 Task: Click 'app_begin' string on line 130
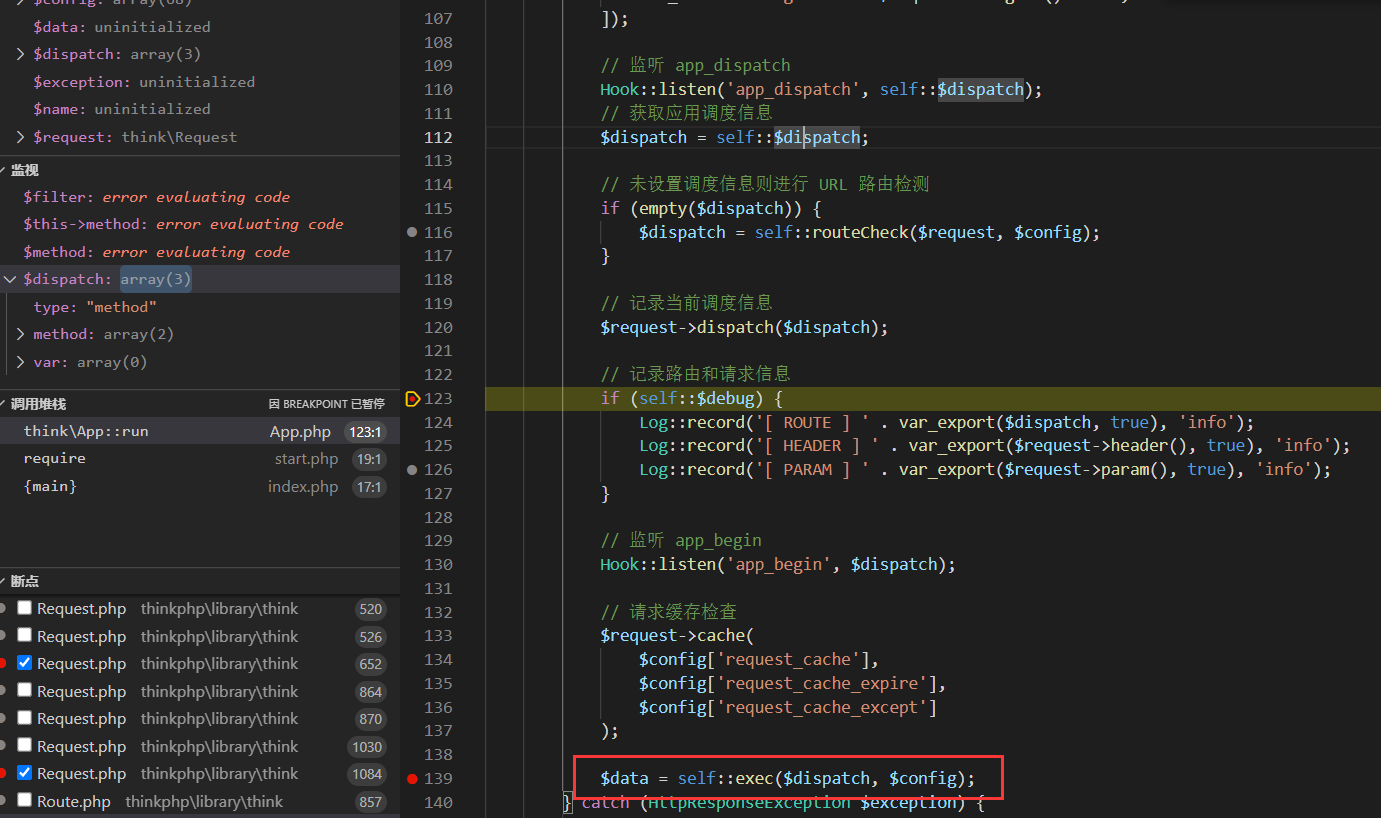[781, 564]
